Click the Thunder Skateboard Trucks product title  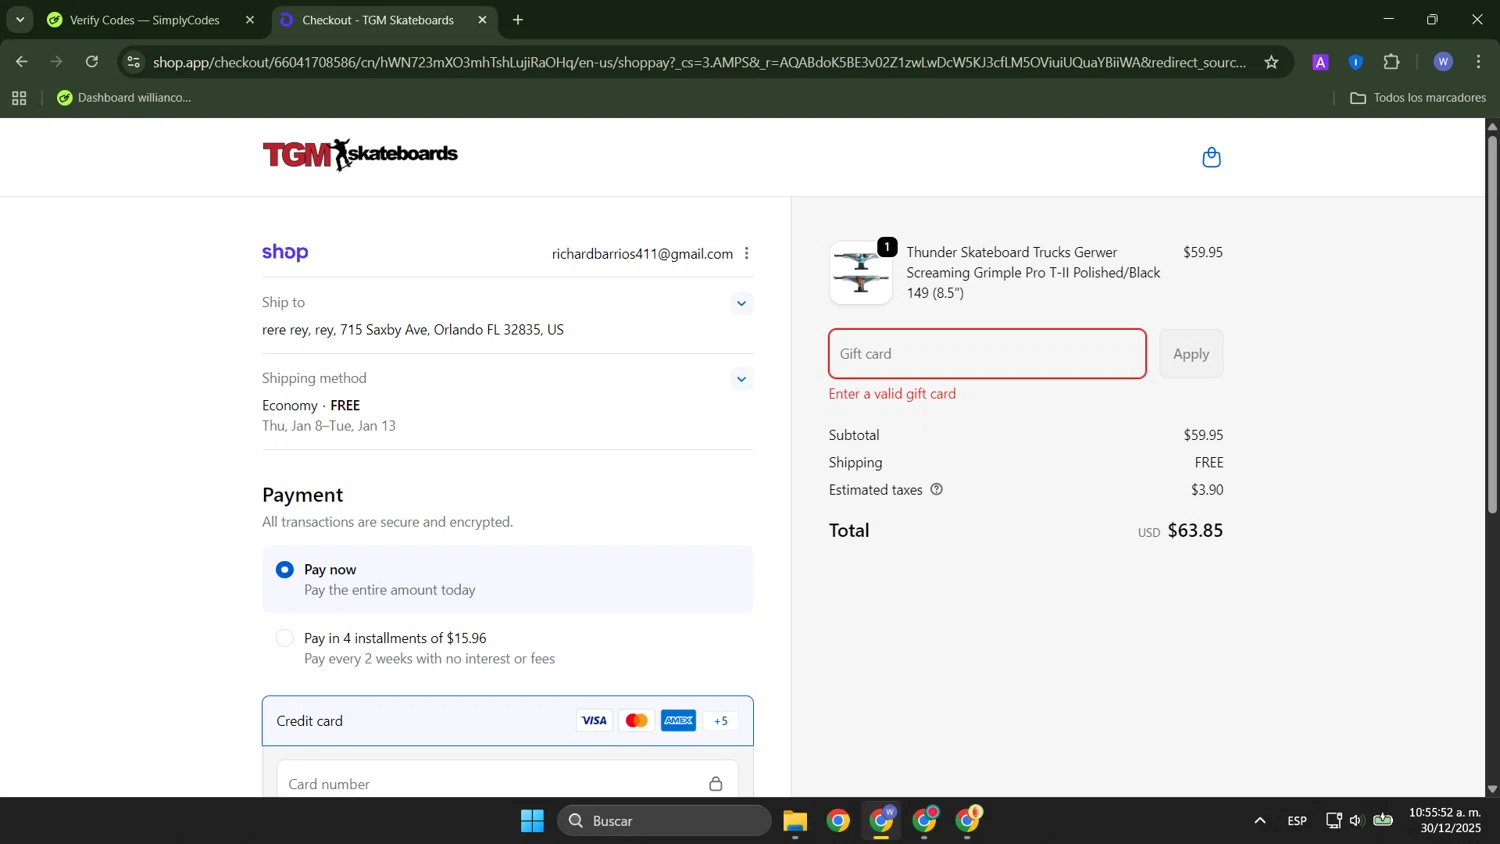pos(1033,273)
